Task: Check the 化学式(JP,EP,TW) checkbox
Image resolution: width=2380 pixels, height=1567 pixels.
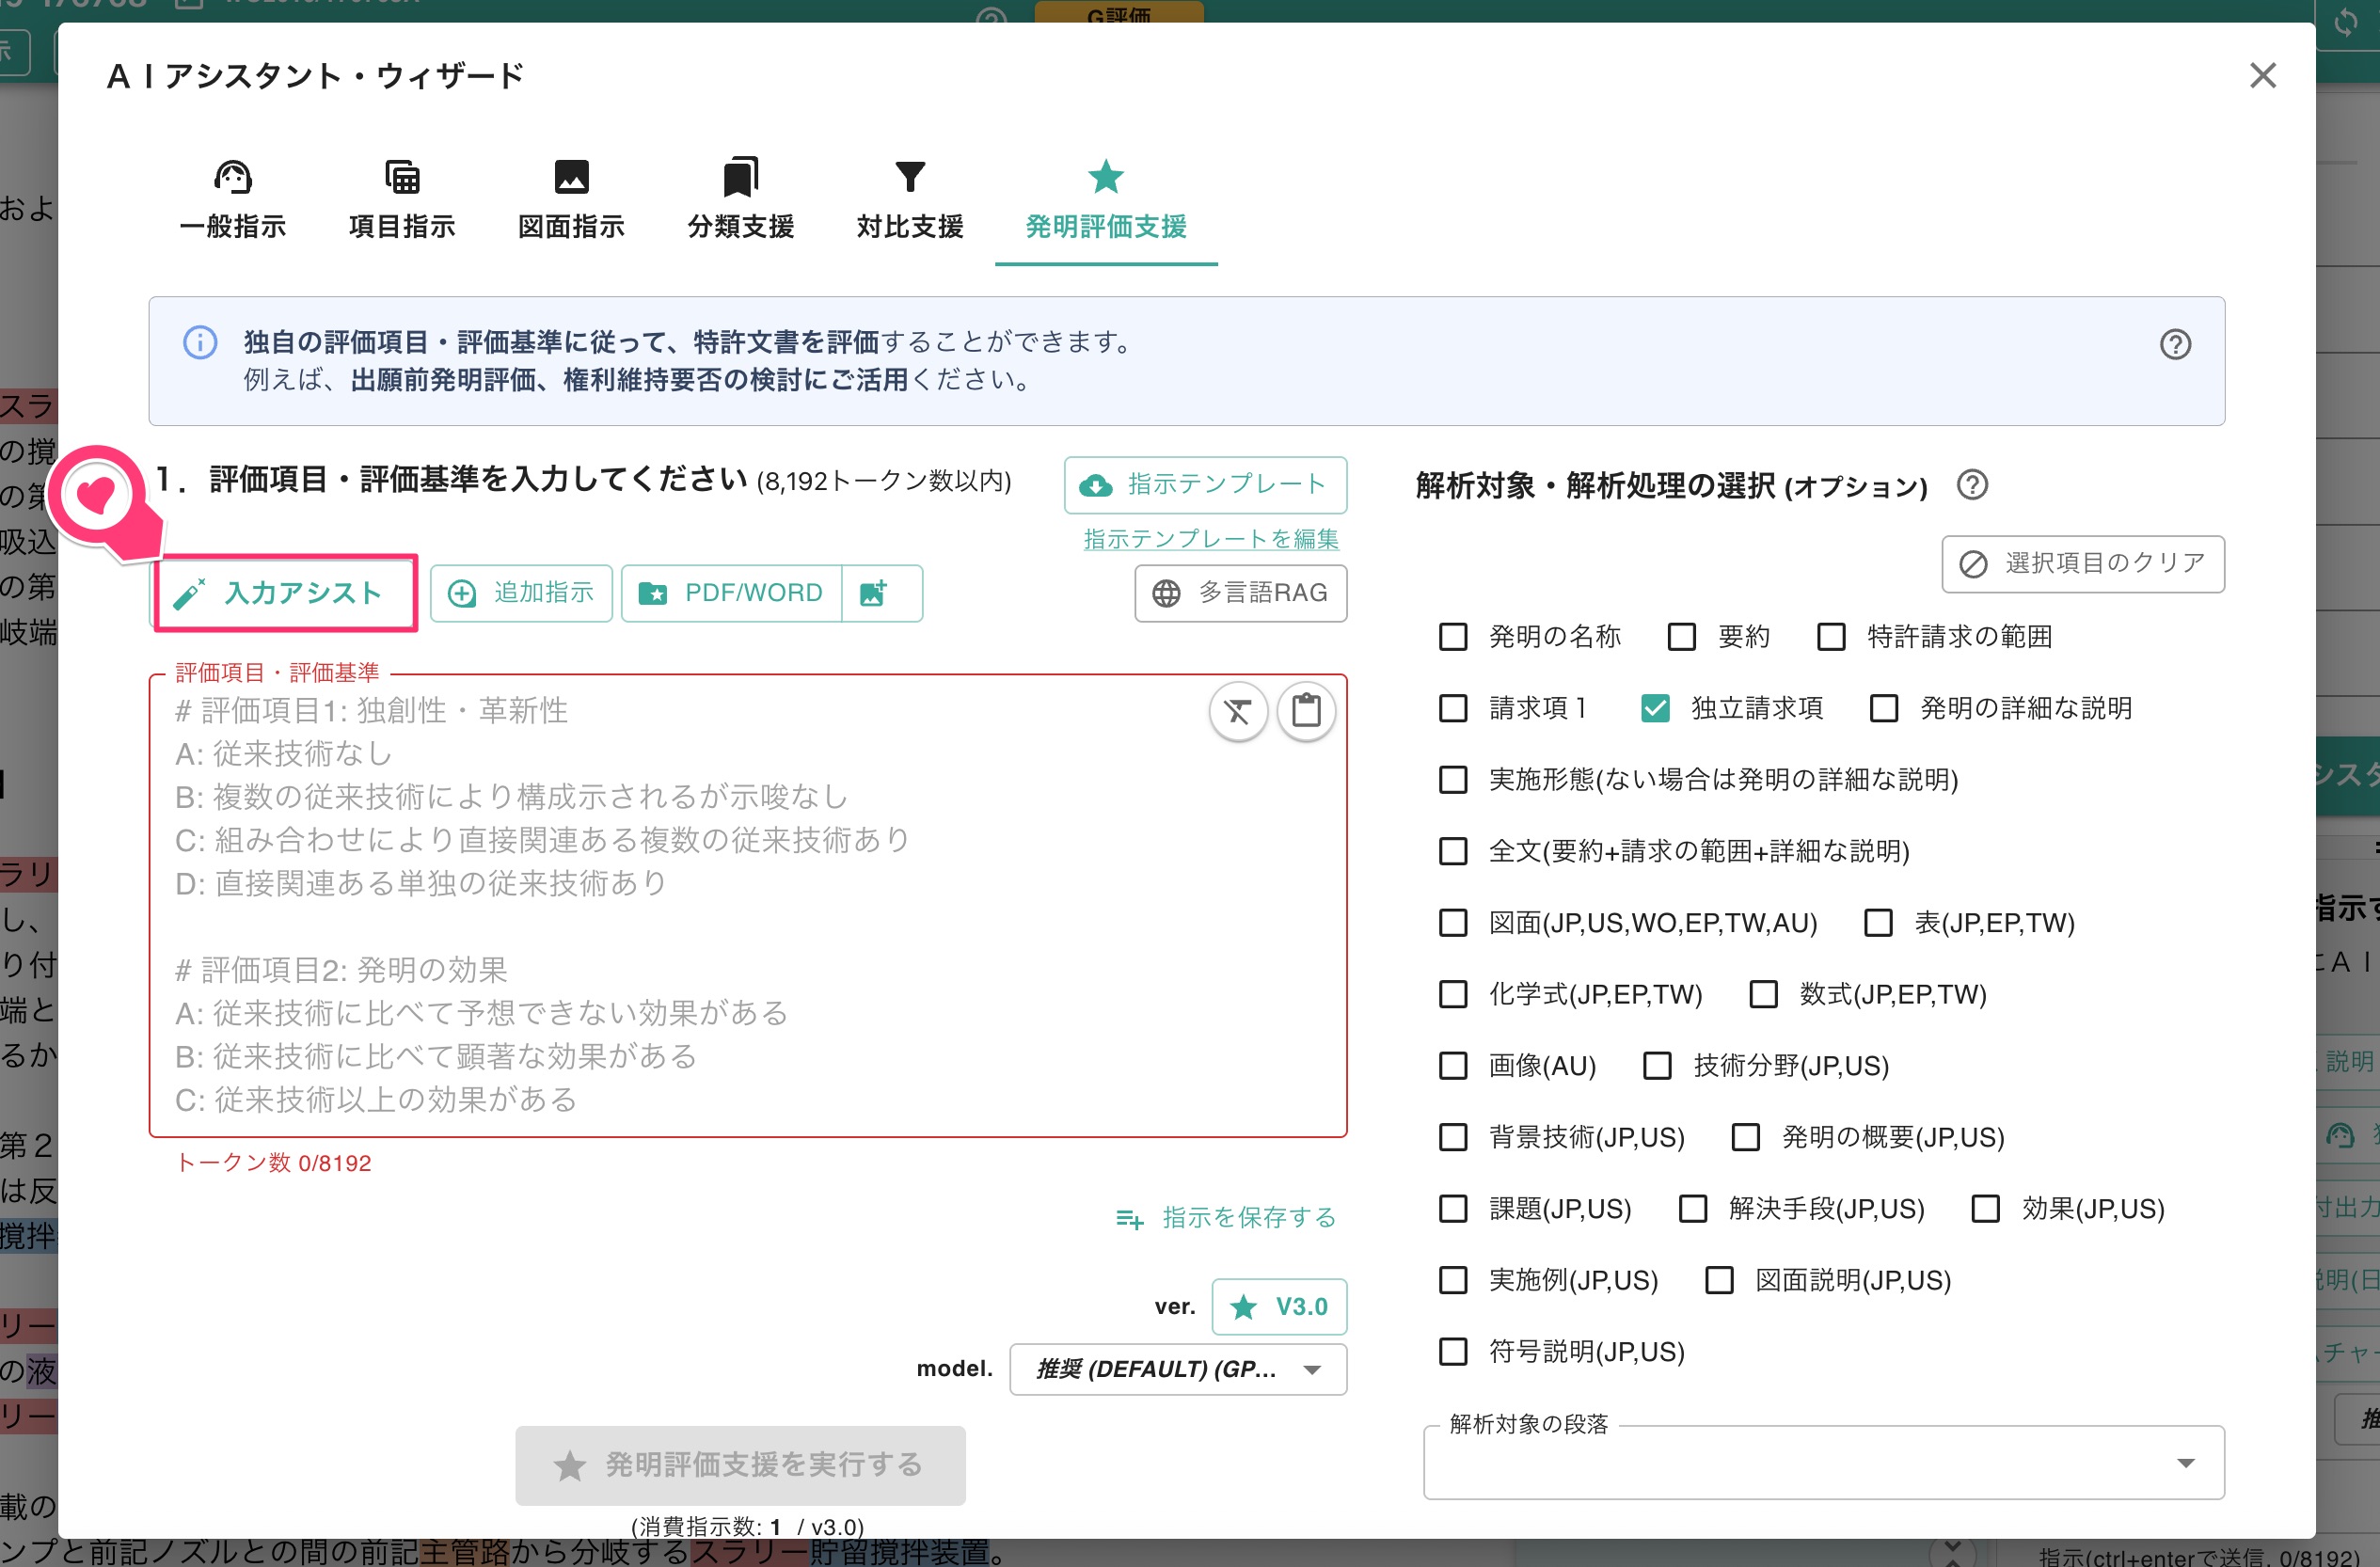Action: (1452, 994)
